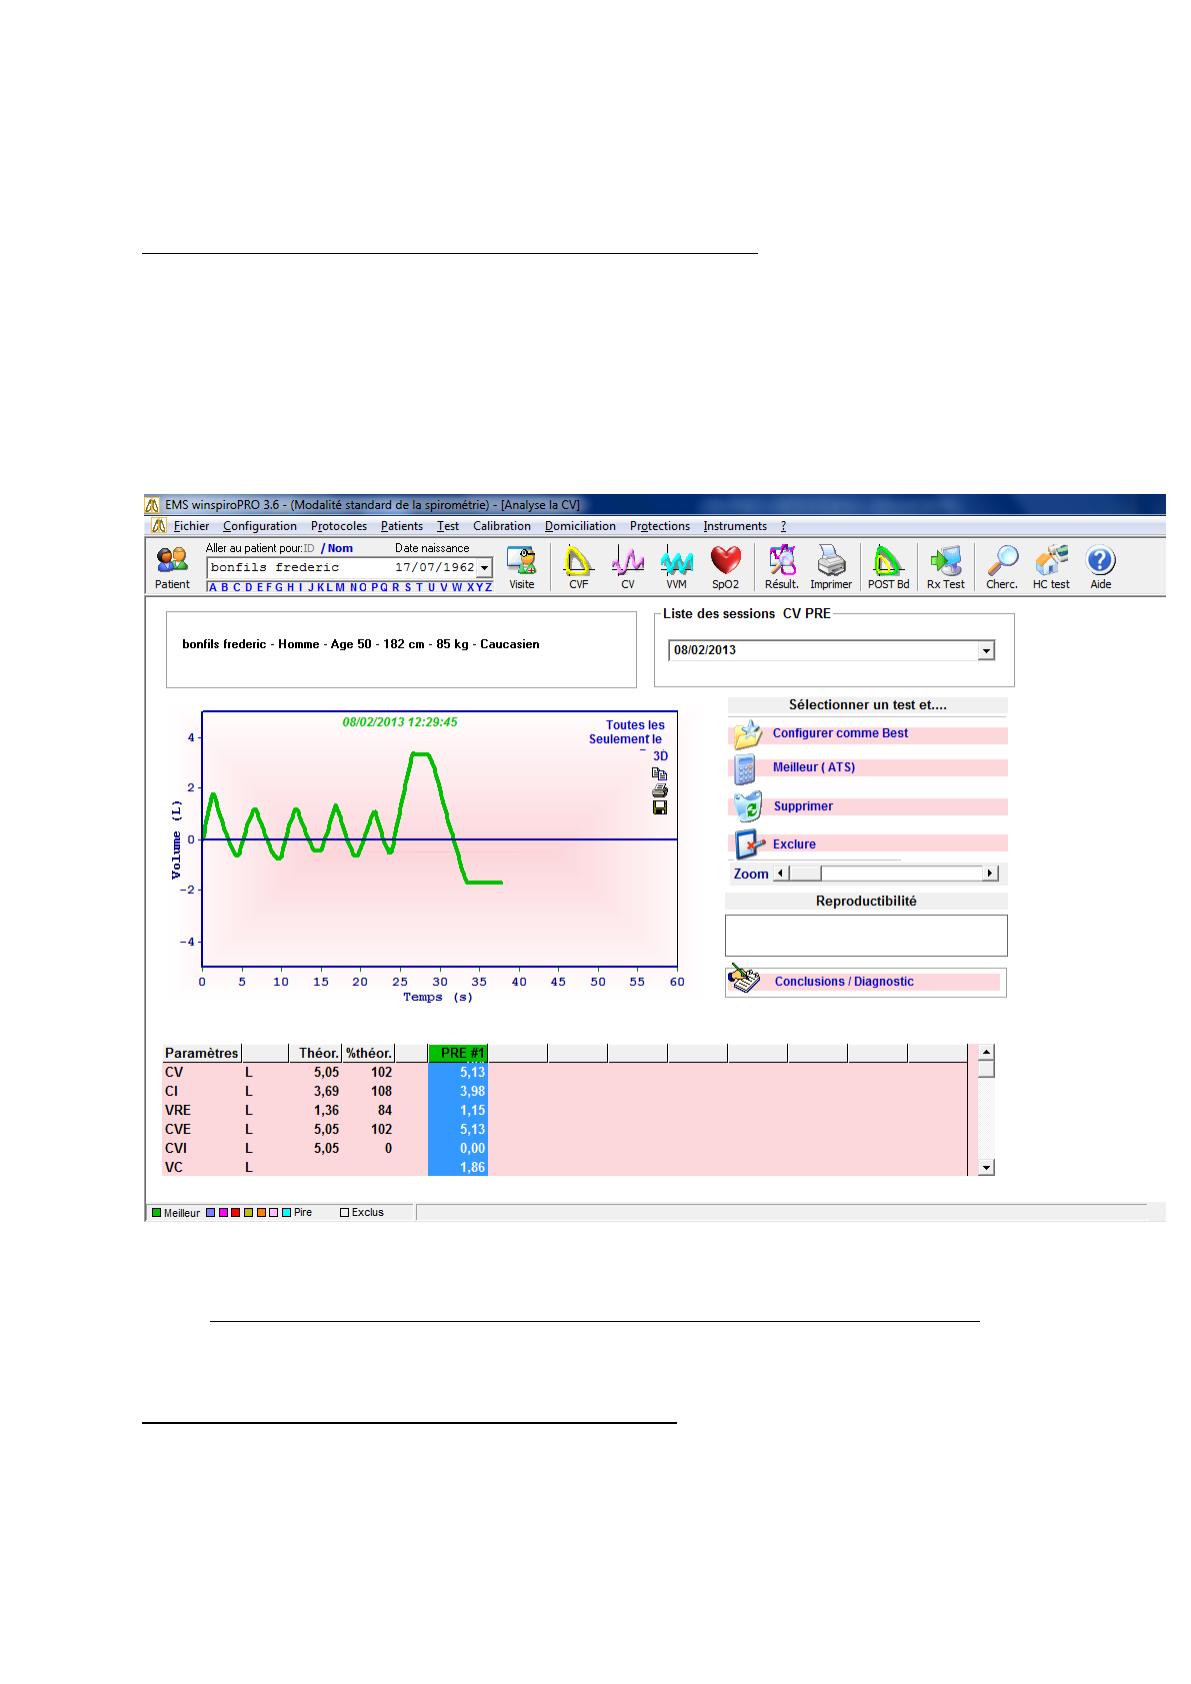Toggle the 3D graph view
The image size is (1191, 1684).
pos(660,756)
